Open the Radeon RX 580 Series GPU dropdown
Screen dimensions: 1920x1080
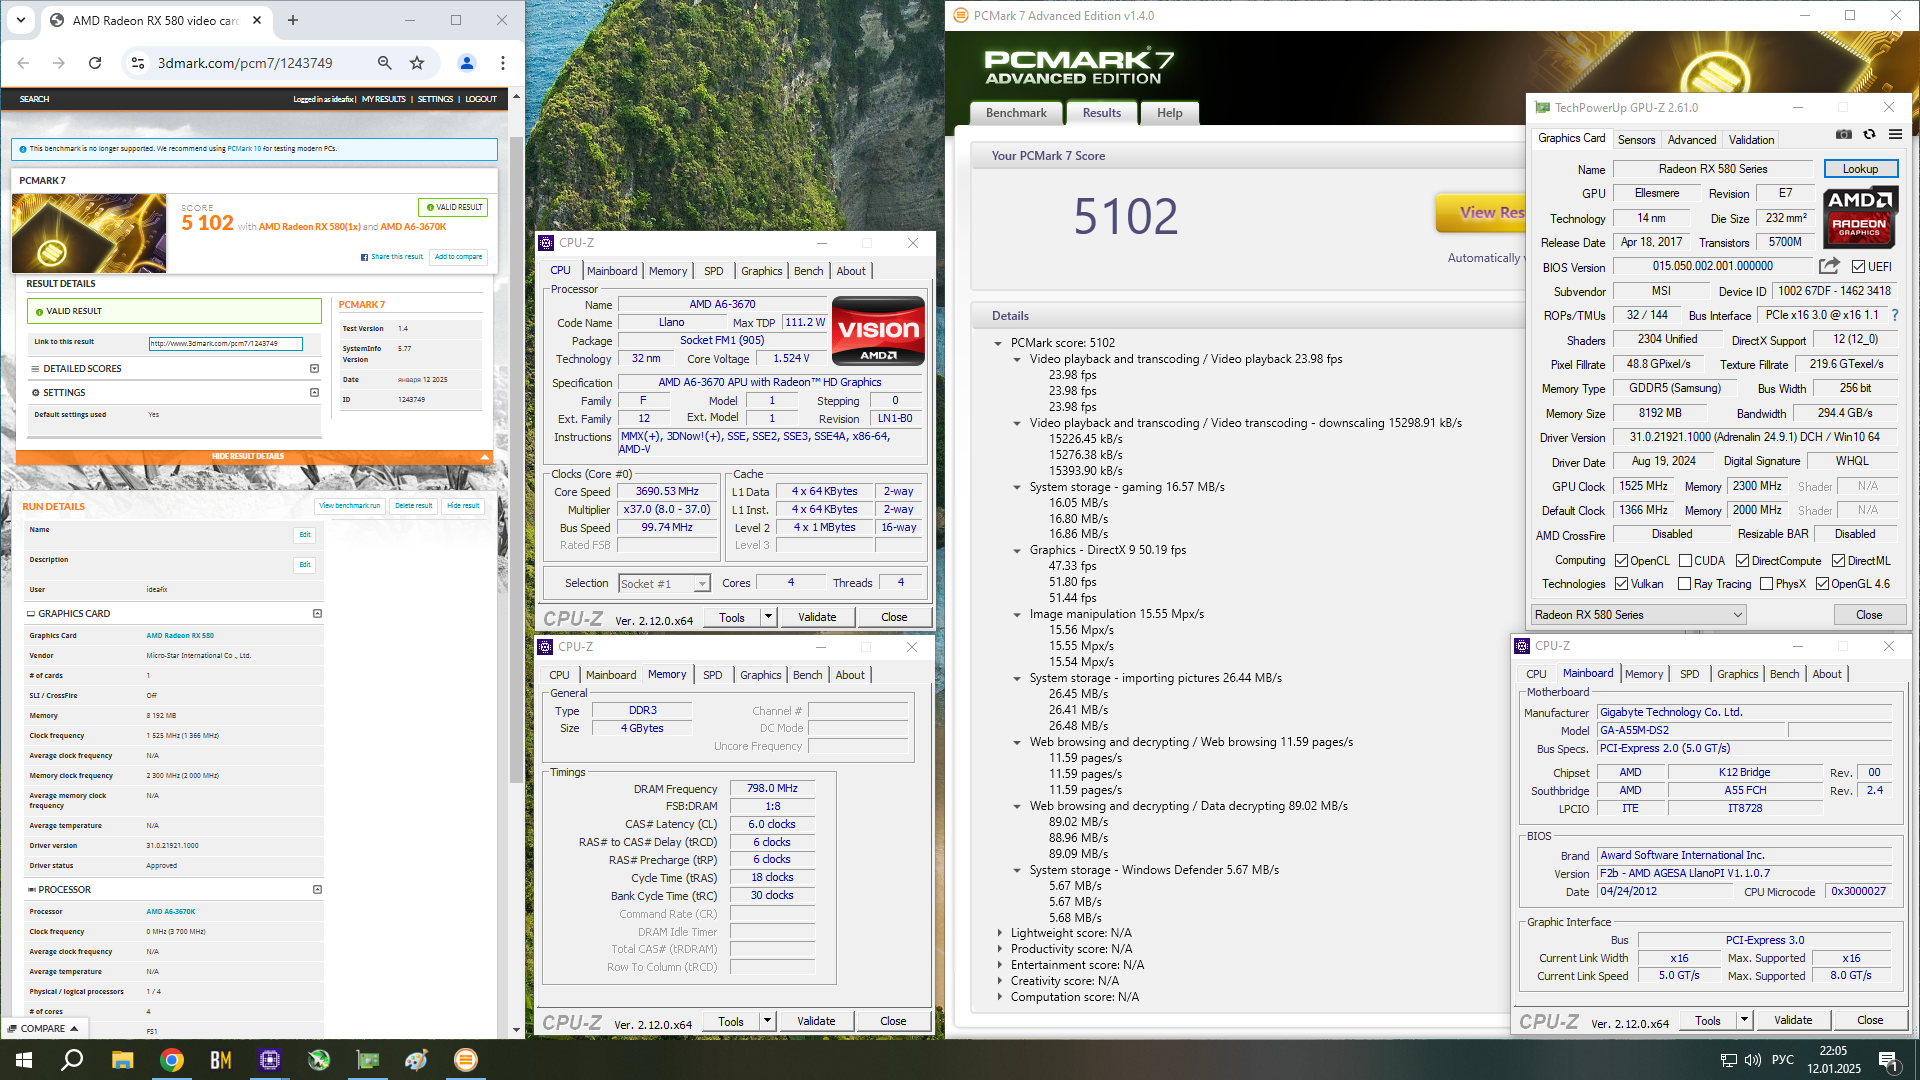(1639, 615)
